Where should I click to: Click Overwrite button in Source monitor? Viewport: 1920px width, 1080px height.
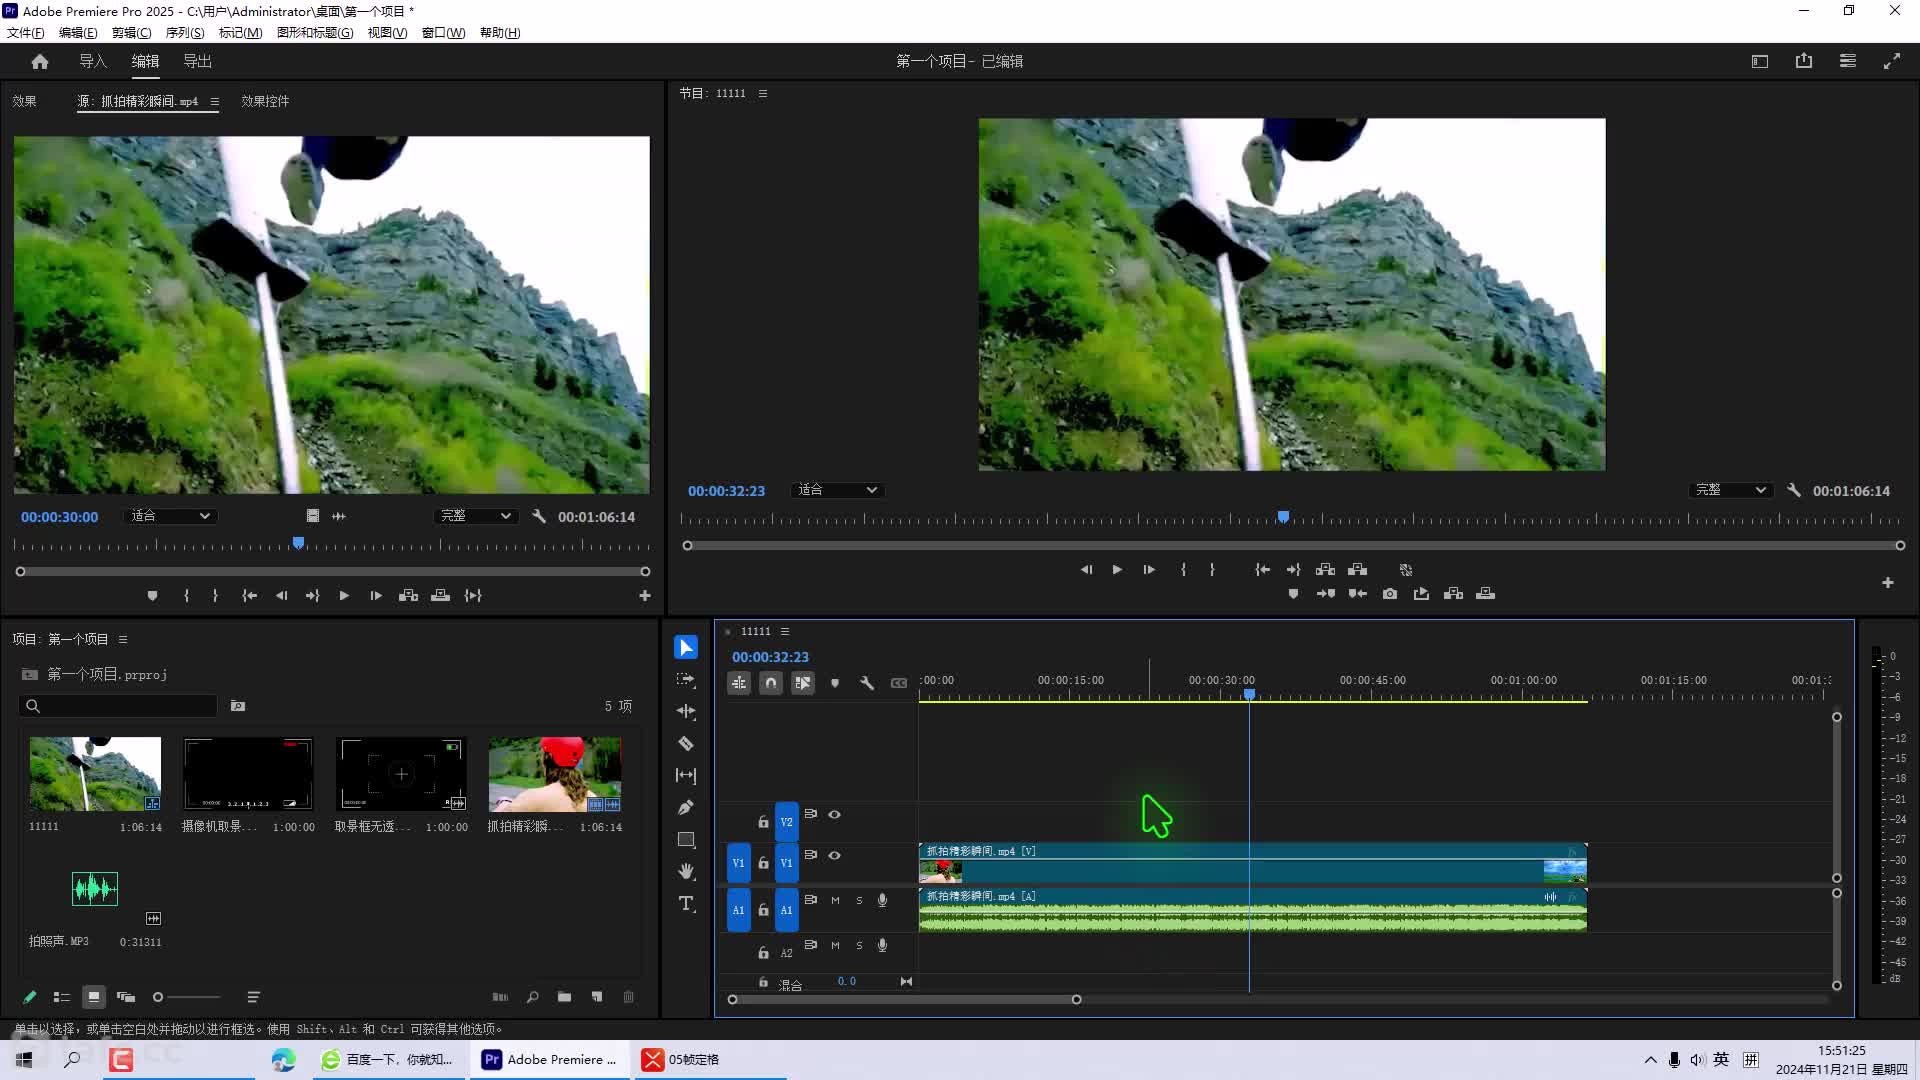[x=440, y=596]
